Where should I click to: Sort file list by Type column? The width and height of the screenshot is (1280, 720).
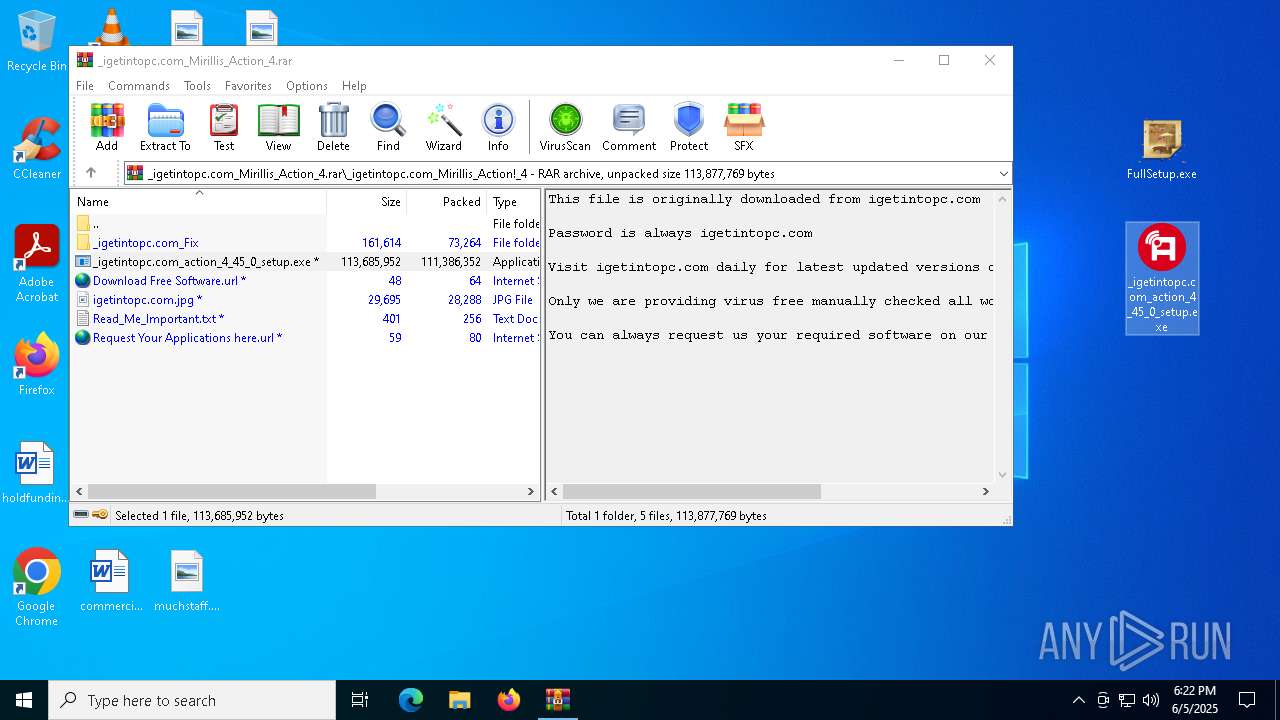(514, 202)
